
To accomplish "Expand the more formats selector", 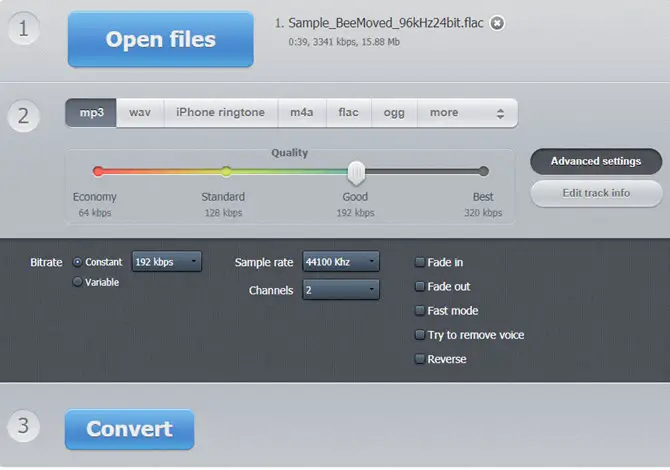I will click(x=467, y=113).
